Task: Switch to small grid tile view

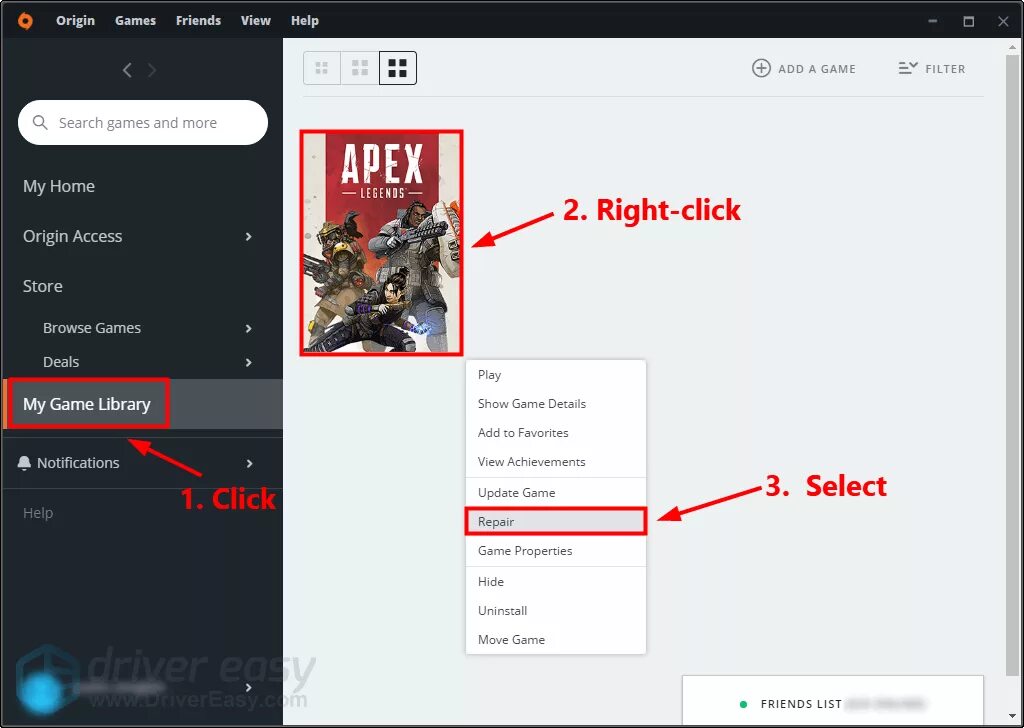Action: (x=322, y=68)
